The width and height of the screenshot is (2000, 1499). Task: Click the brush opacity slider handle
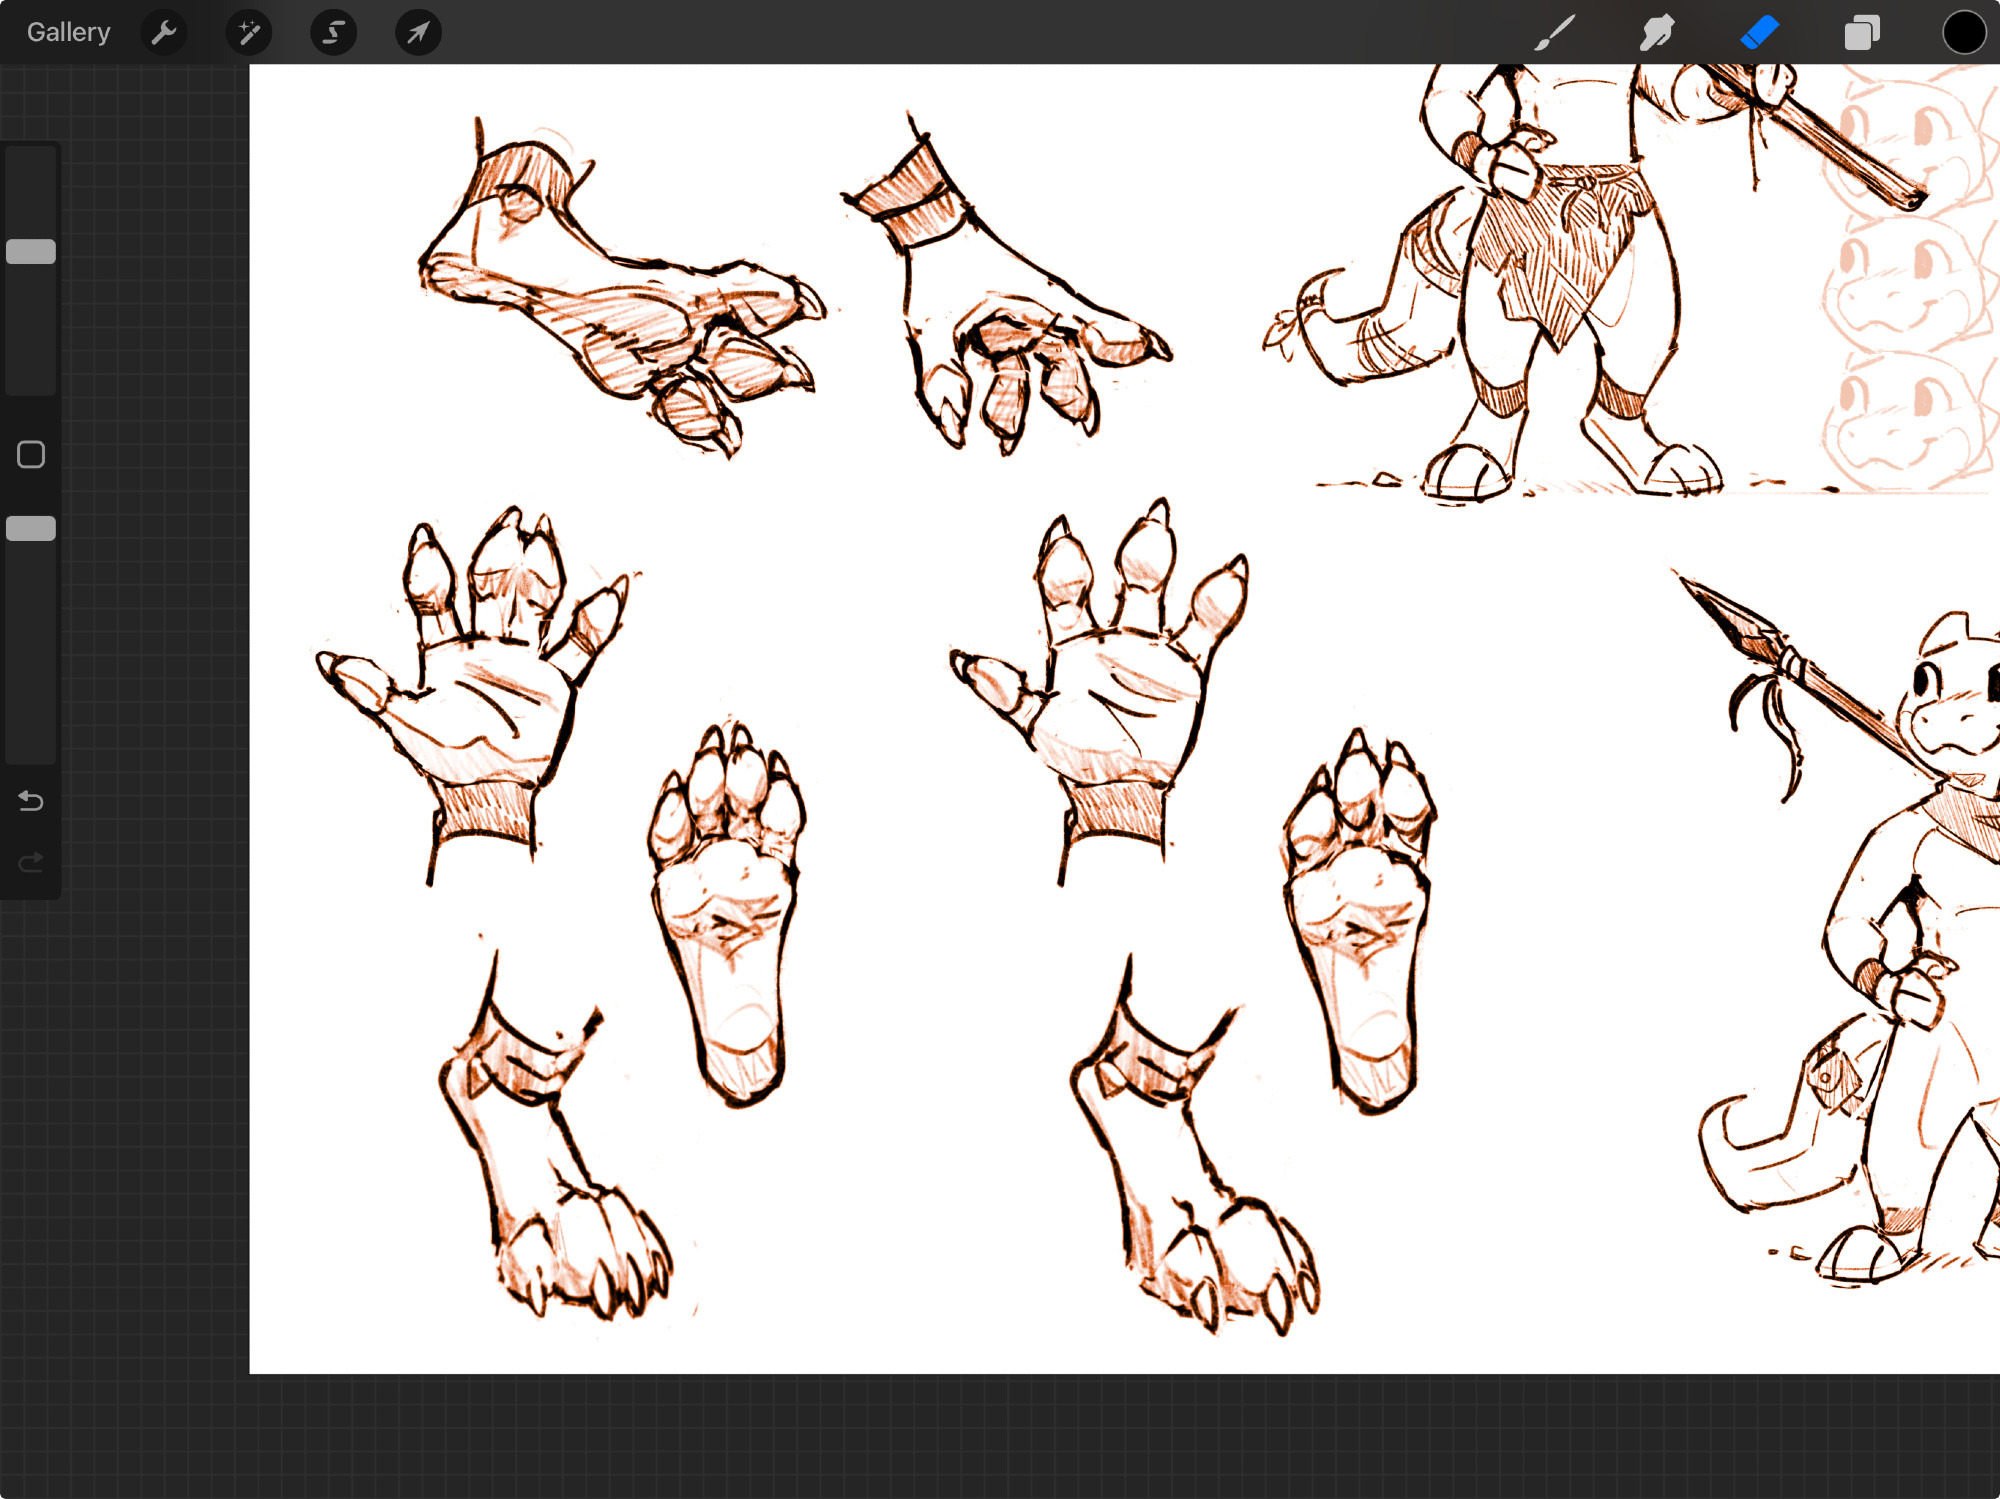click(x=31, y=528)
